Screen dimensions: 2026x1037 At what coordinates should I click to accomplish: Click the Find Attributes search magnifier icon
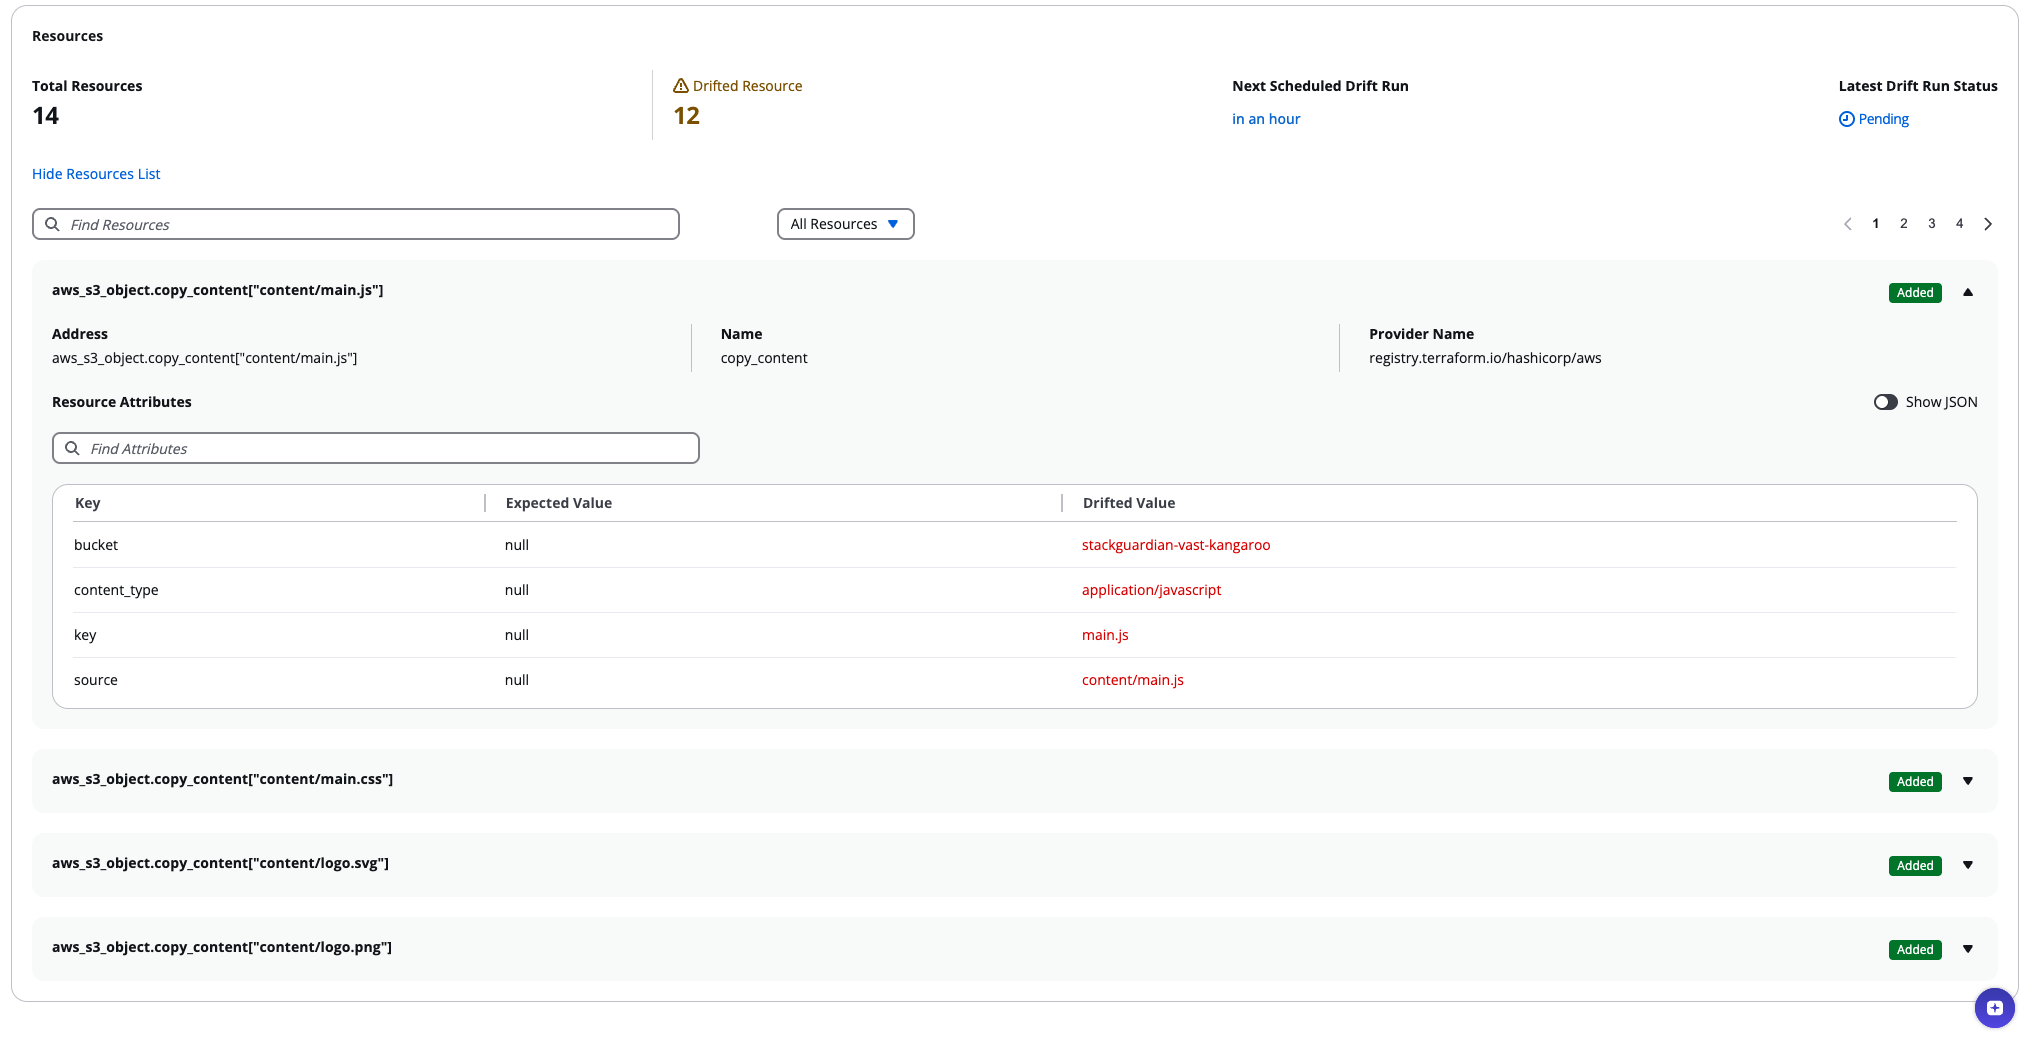click(73, 448)
